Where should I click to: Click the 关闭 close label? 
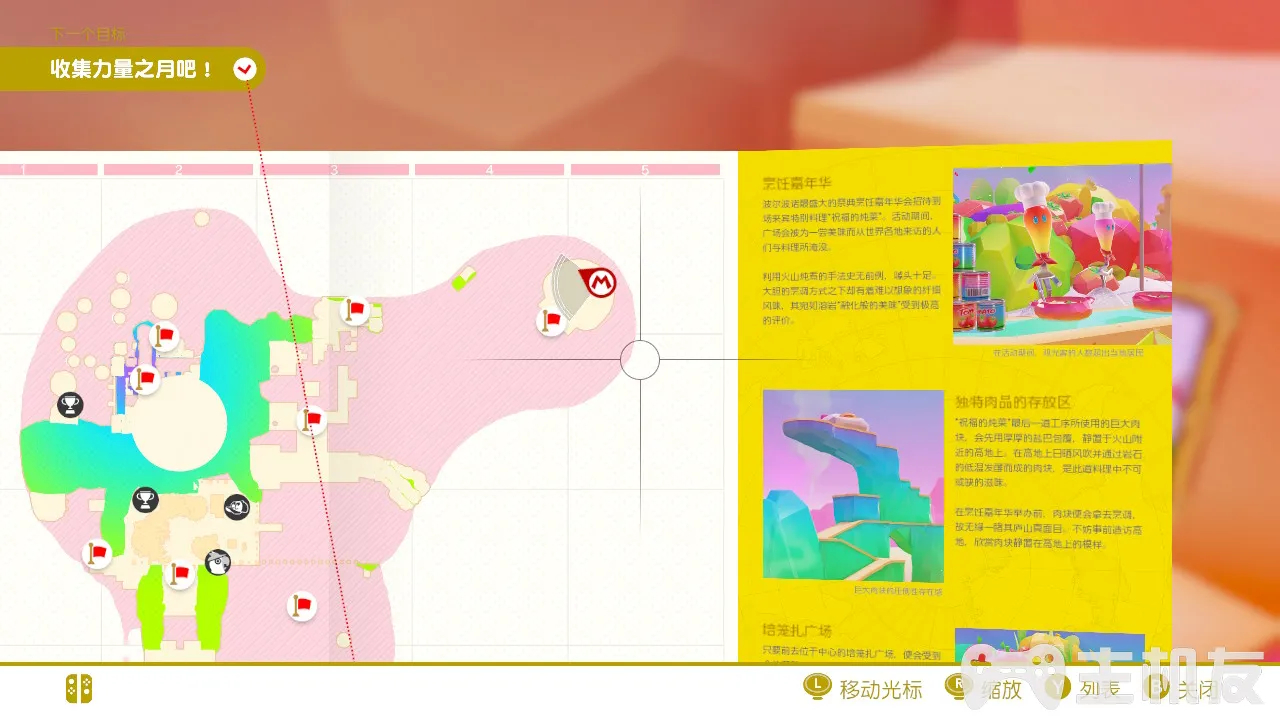click(1198, 689)
